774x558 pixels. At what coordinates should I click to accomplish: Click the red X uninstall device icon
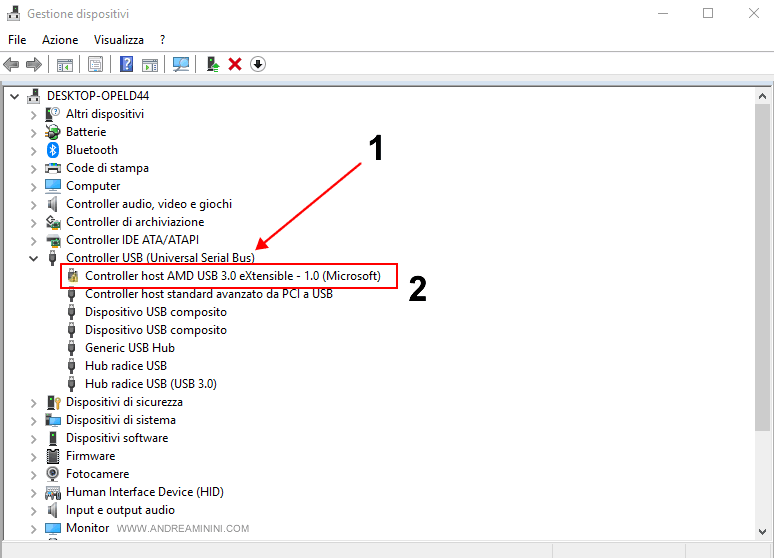coord(235,64)
